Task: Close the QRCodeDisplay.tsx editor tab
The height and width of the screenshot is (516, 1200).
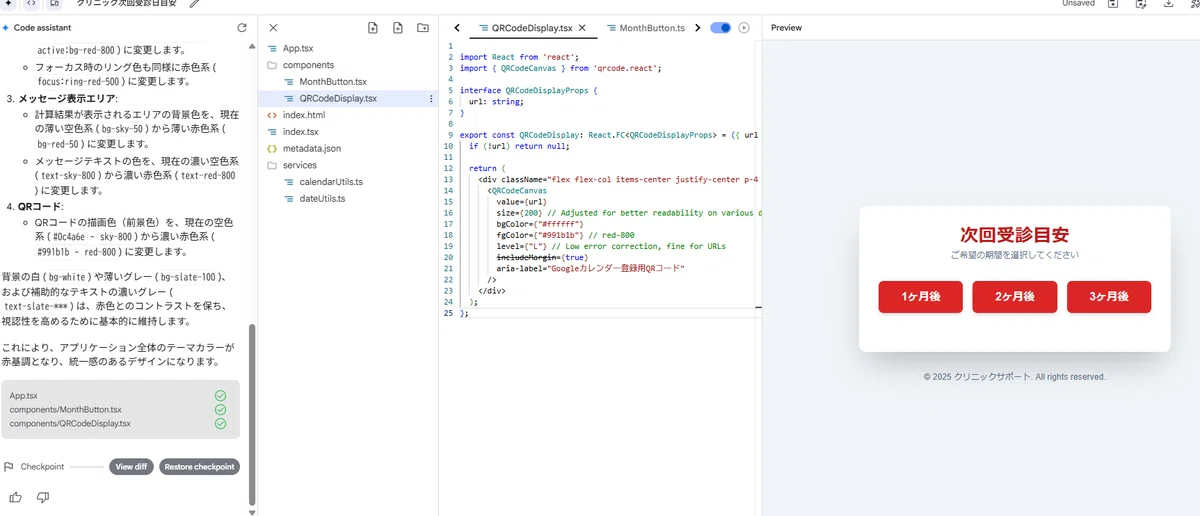Action: point(582,28)
